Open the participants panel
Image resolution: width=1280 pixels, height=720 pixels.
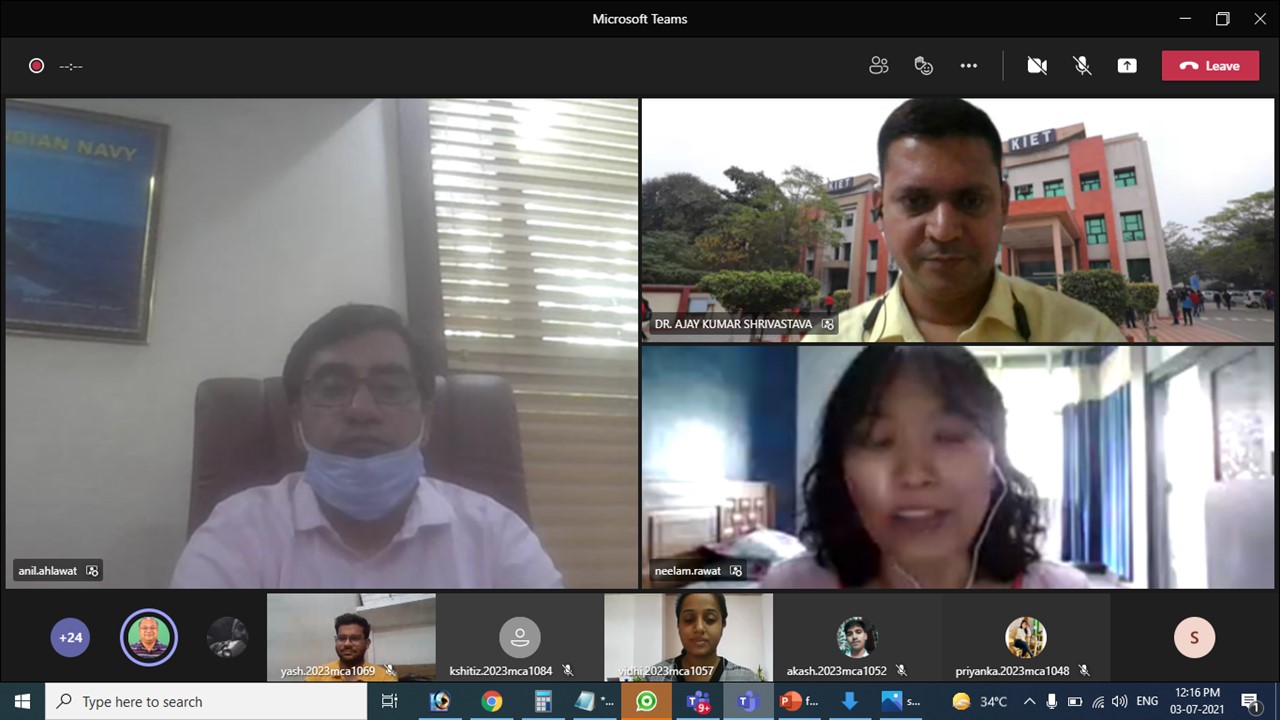(878, 66)
